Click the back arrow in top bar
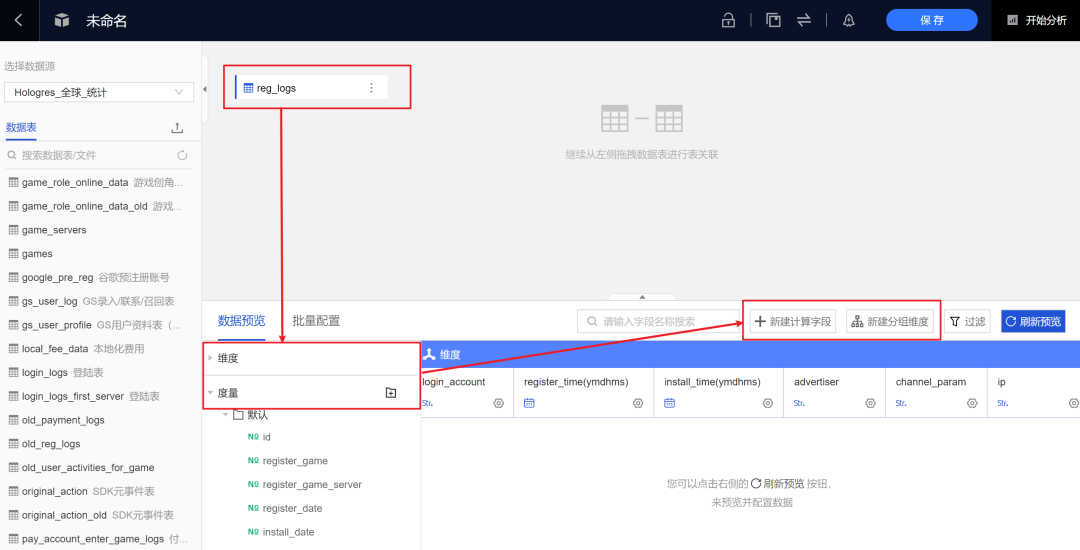Image resolution: width=1080 pixels, height=550 pixels. 19,20
